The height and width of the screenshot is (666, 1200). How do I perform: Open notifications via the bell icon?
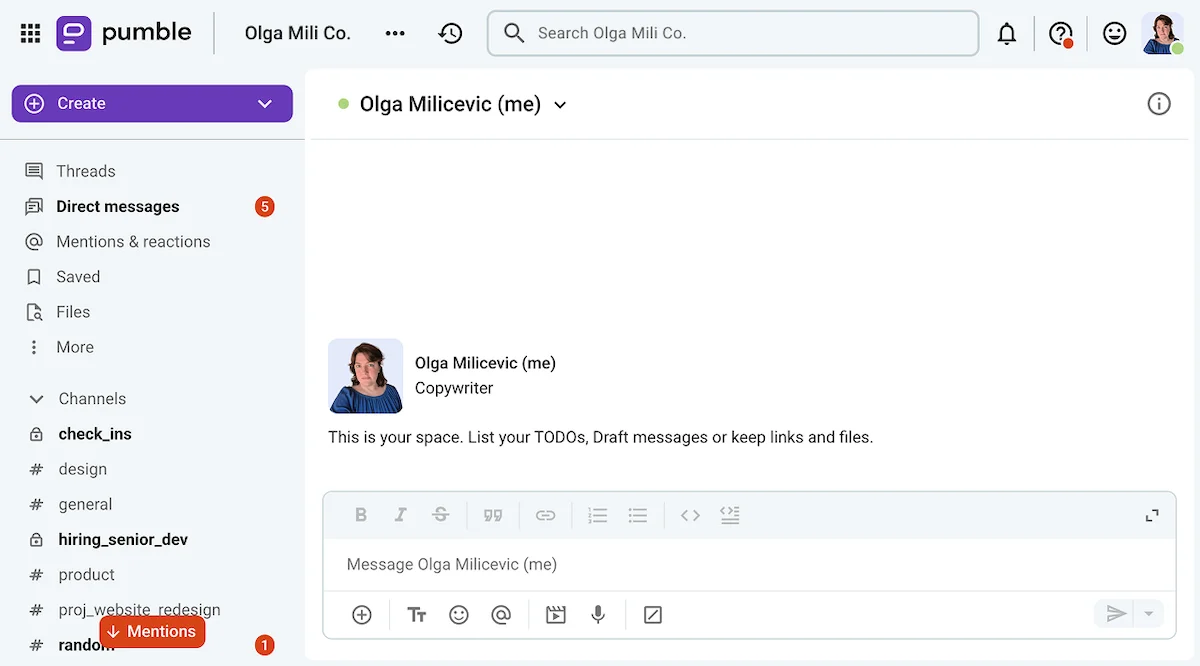[1006, 32]
